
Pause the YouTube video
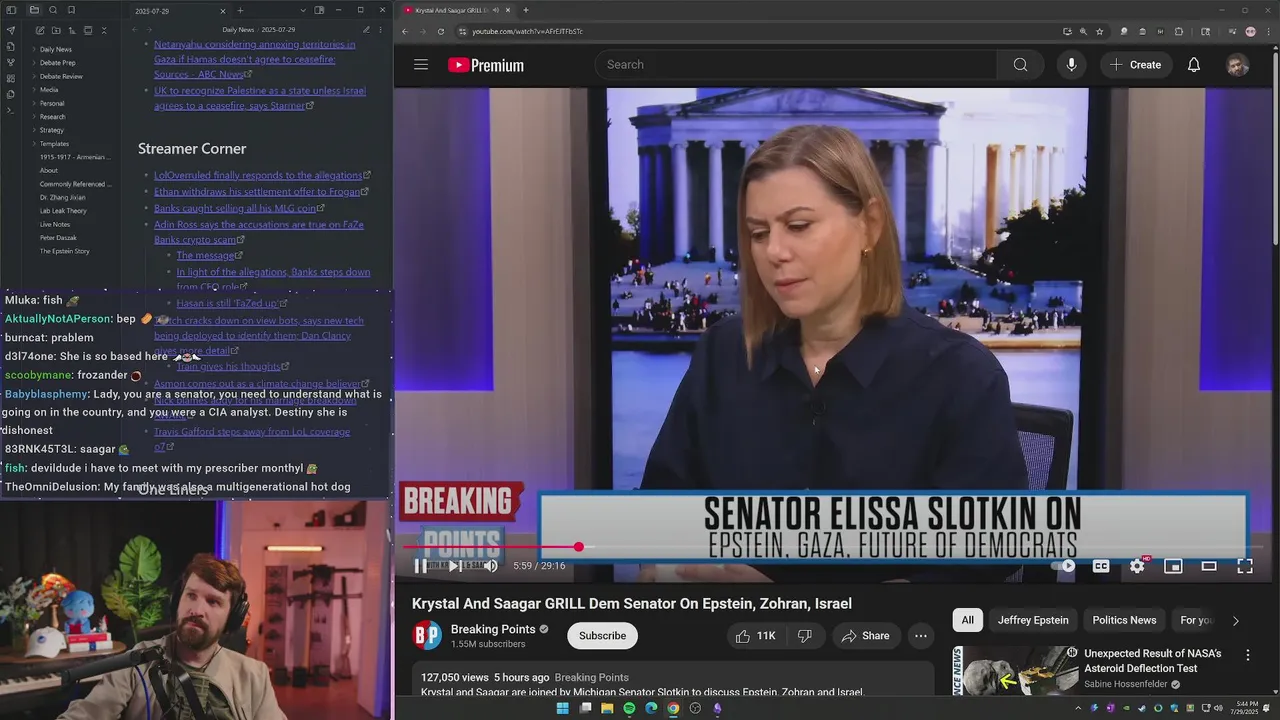(x=421, y=566)
